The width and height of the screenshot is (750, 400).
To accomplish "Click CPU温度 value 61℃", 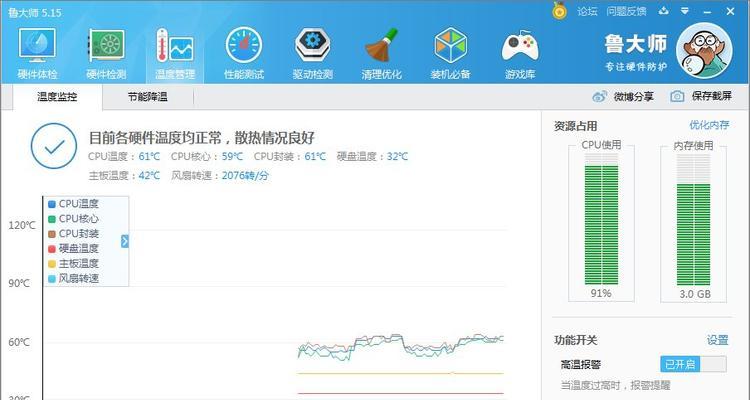I will tap(149, 156).
